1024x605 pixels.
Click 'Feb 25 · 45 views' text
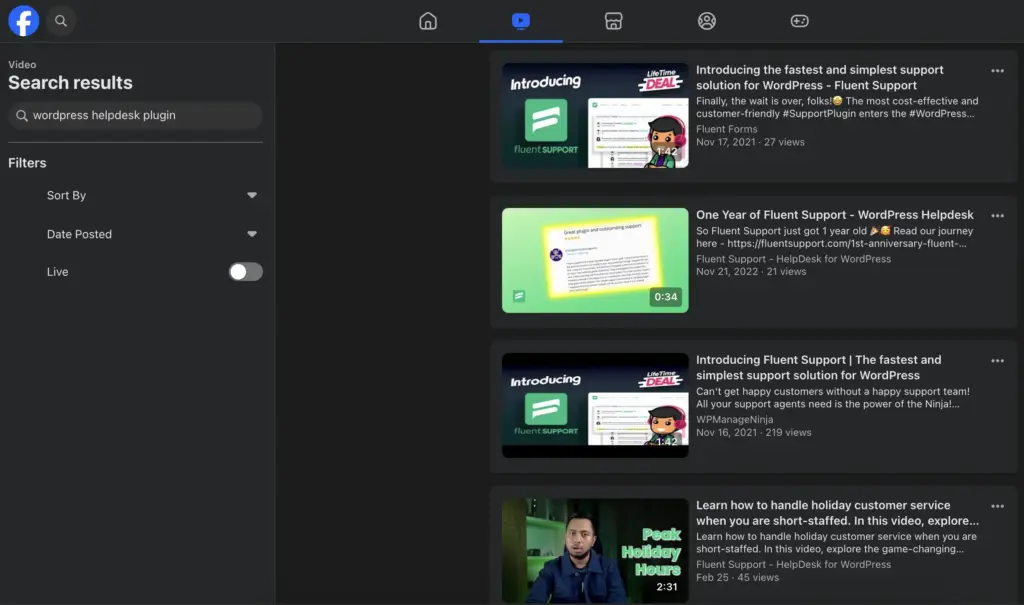(x=737, y=578)
